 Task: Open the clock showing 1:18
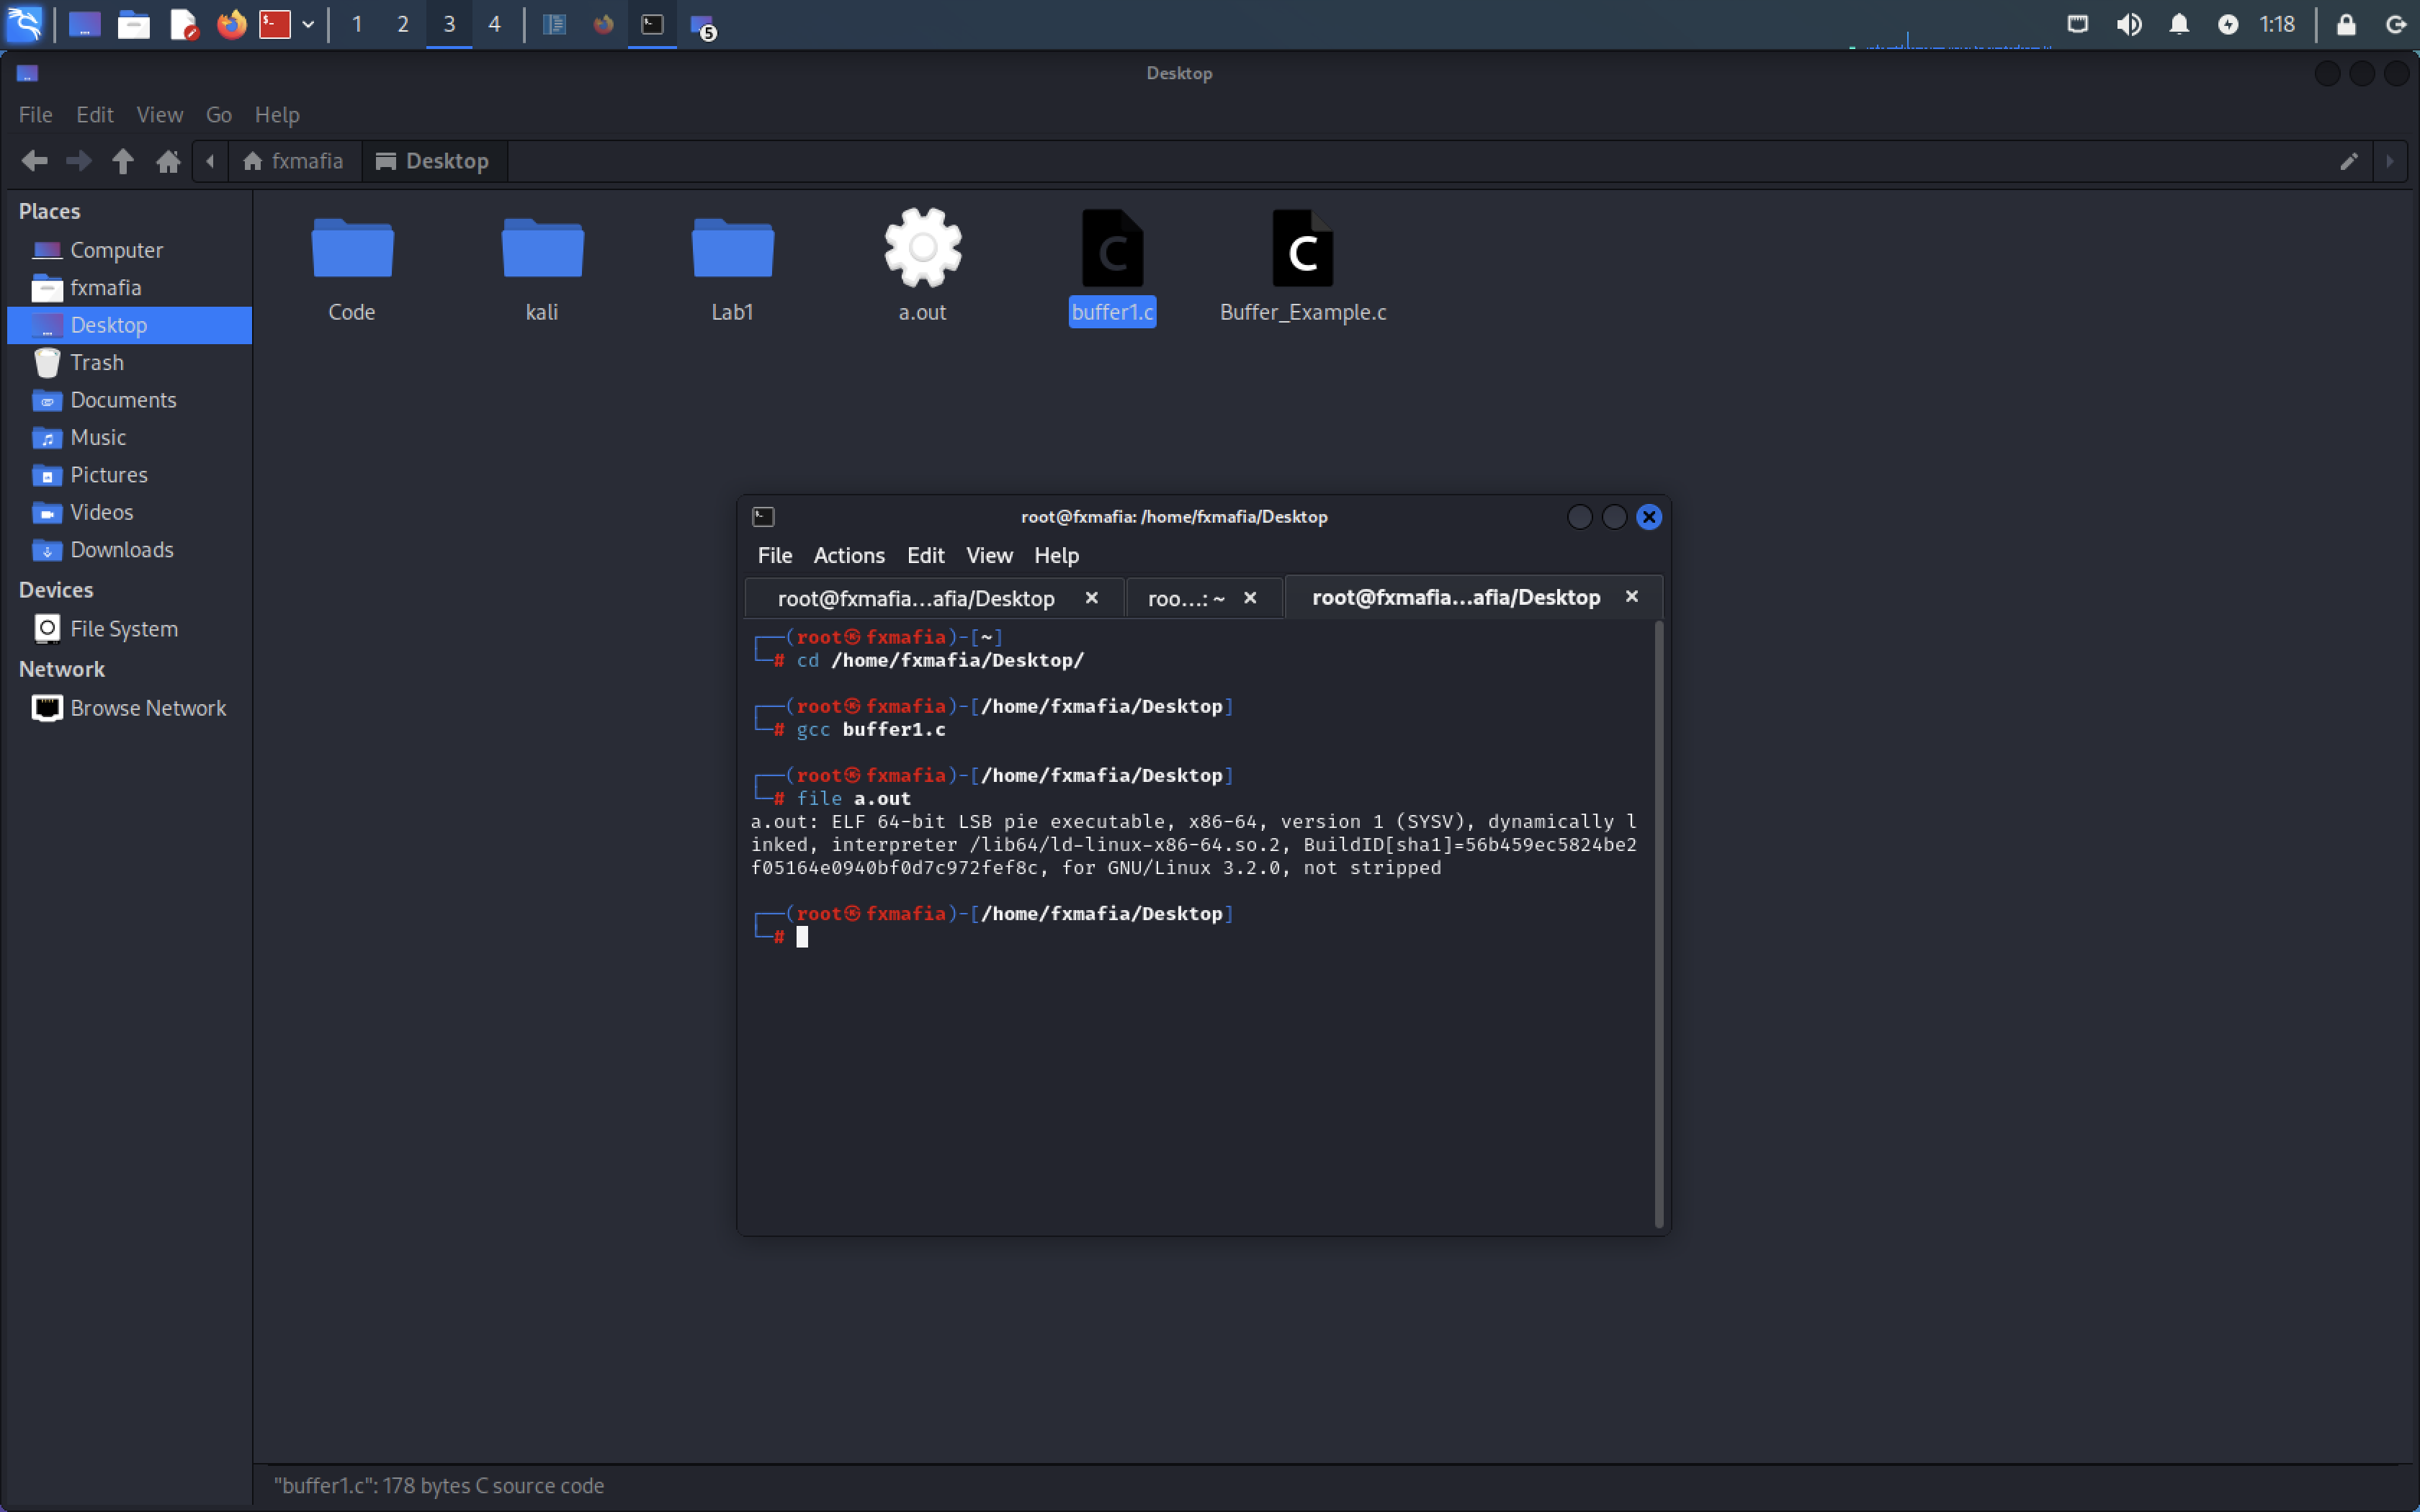(2277, 24)
